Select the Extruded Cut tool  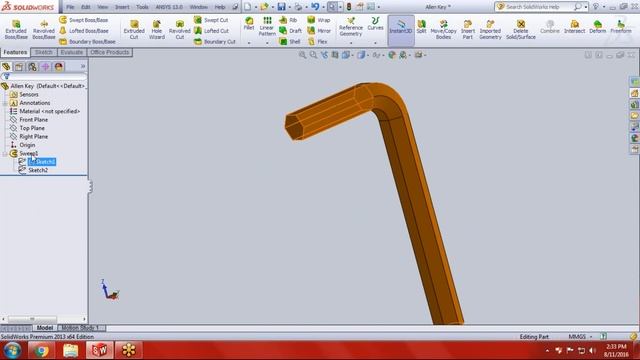[x=134, y=30]
